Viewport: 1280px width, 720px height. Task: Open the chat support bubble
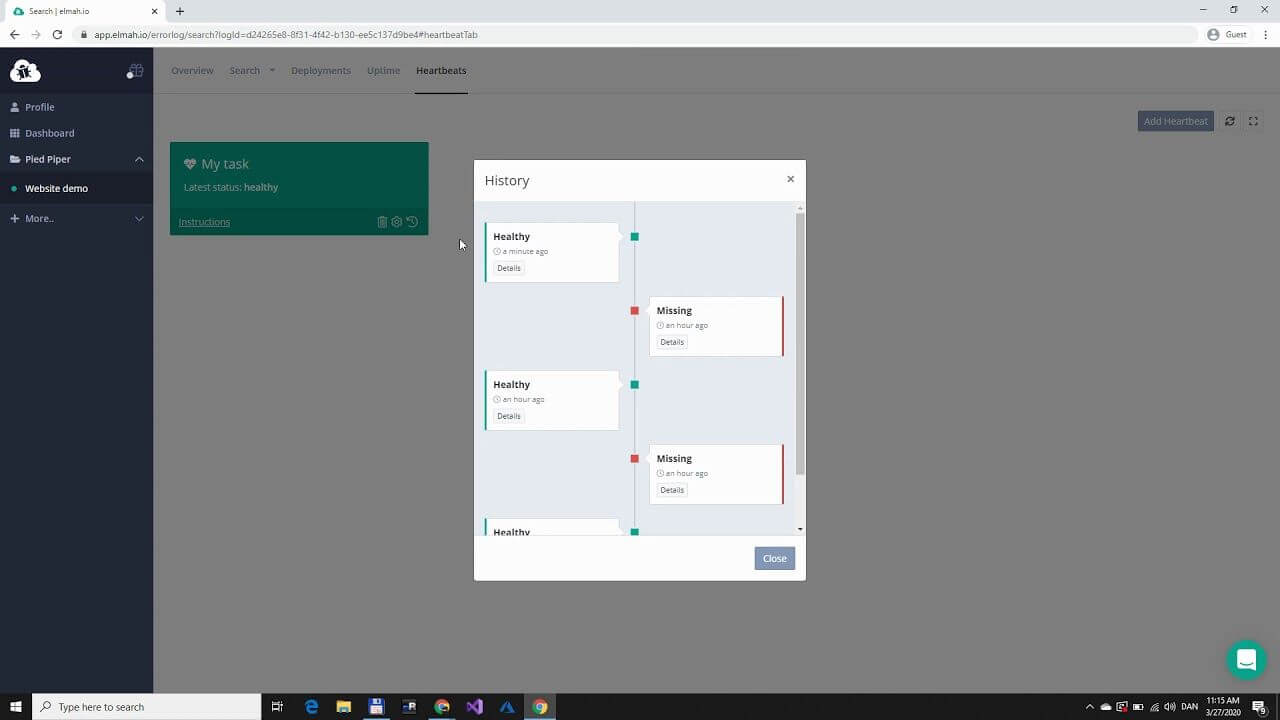click(1246, 660)
